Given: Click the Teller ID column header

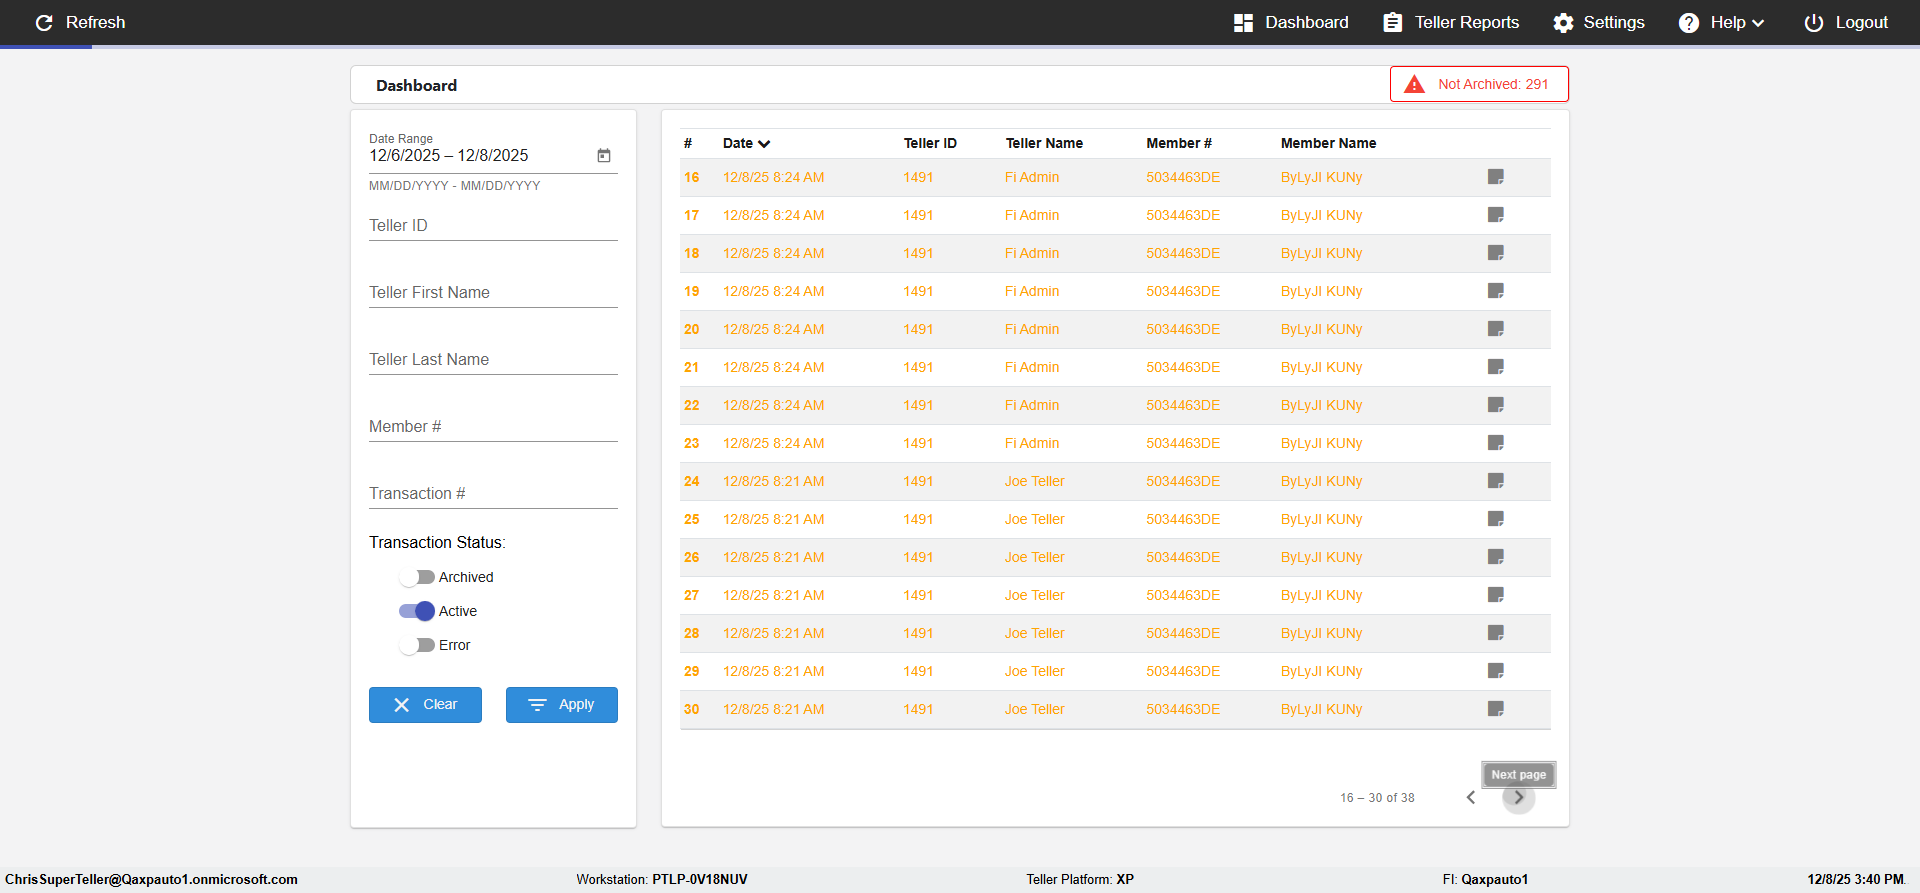Looking at the screenshot, I should pos(930,143).
